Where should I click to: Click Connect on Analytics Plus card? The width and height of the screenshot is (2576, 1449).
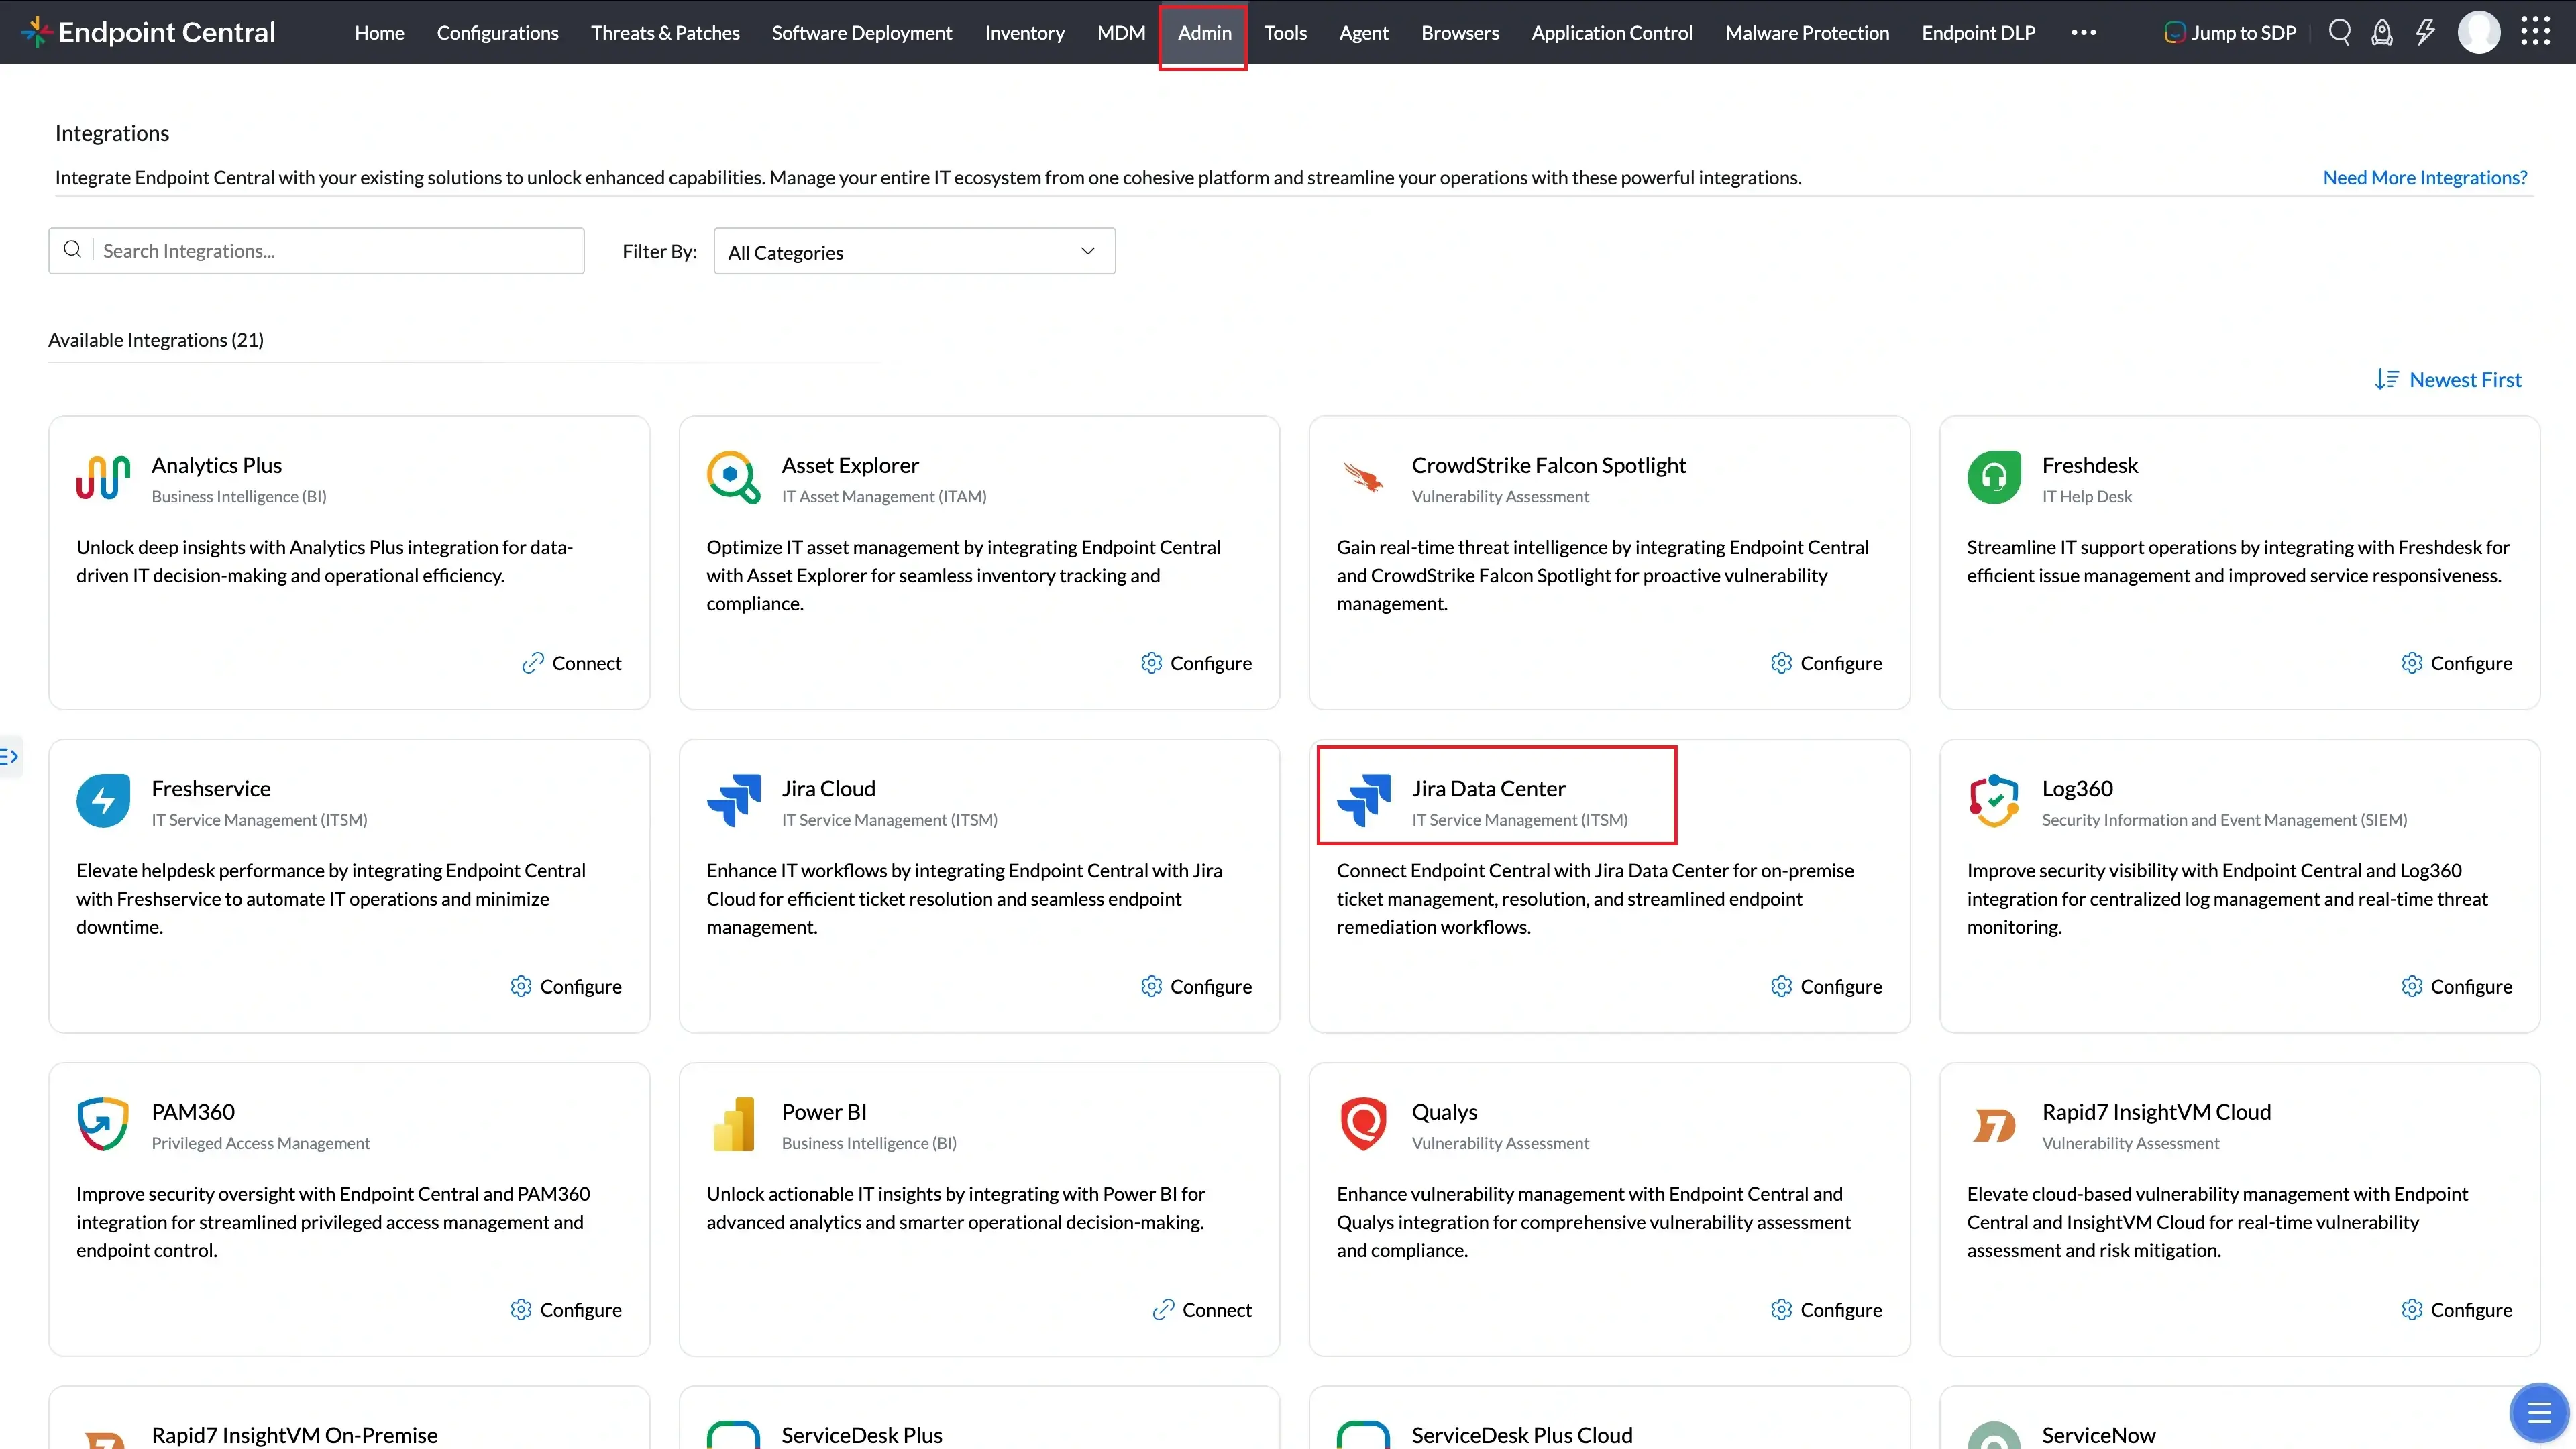pyautogui.click(x=571, y=663)
